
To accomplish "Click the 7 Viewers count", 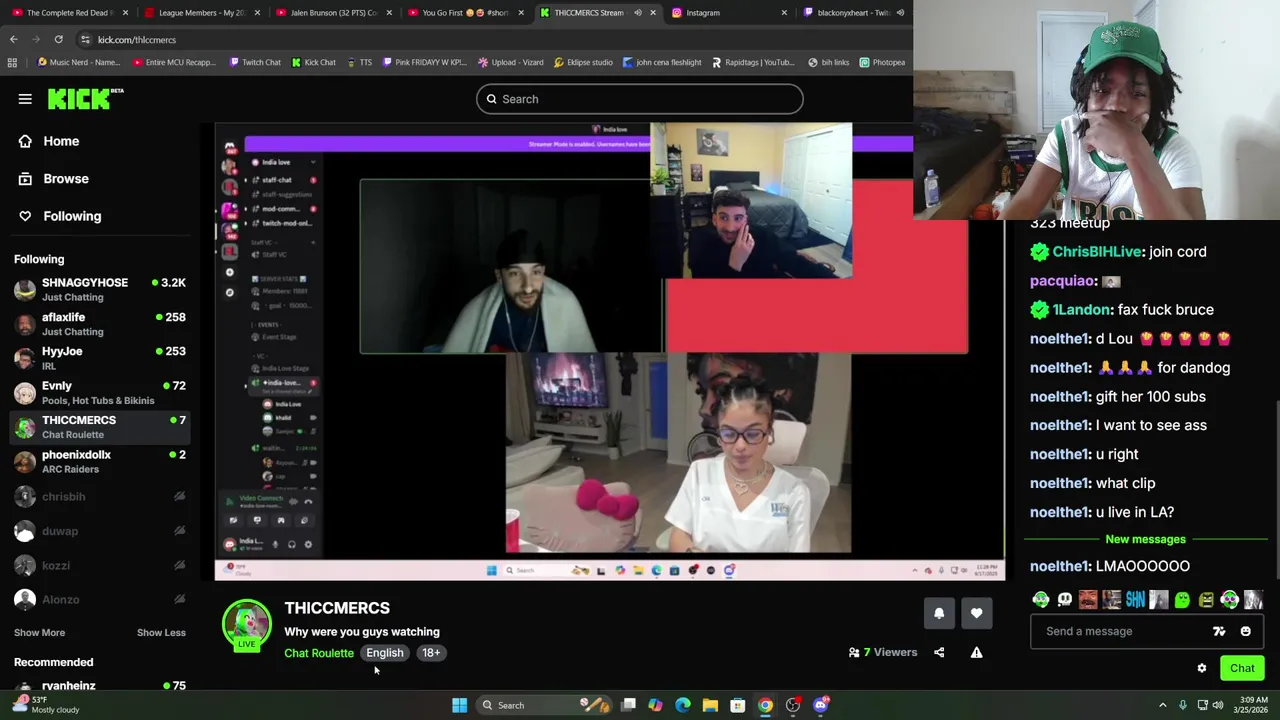I will pos(883,652).
